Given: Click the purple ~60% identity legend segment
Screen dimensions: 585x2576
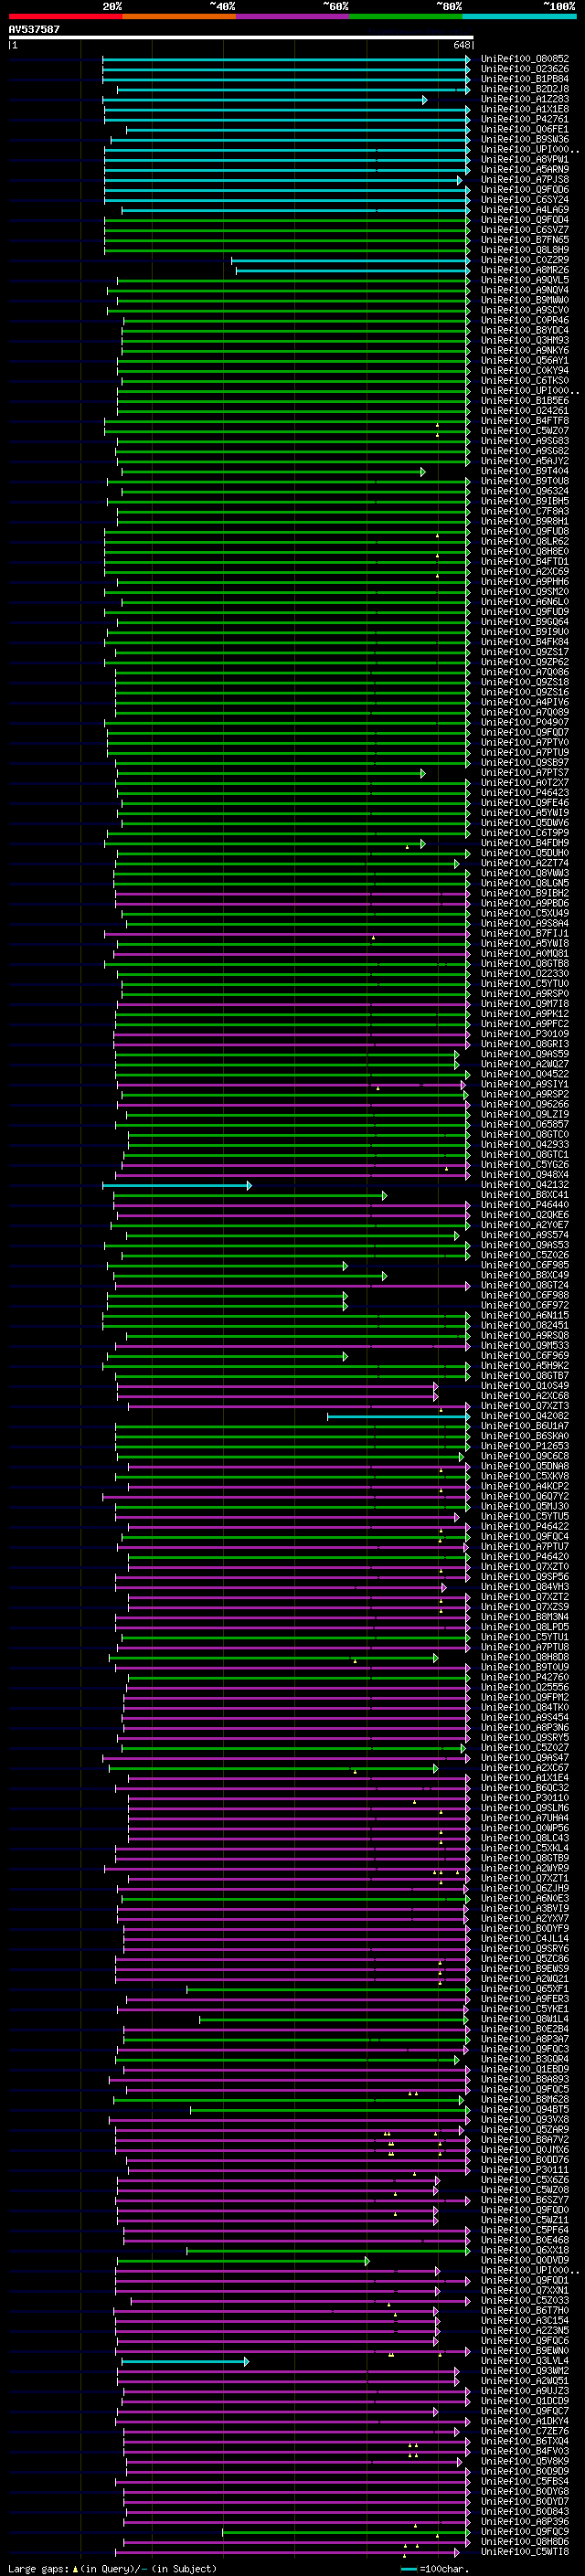Looking at the screenshot, I should pyautogui.click(x=292, y=16).
